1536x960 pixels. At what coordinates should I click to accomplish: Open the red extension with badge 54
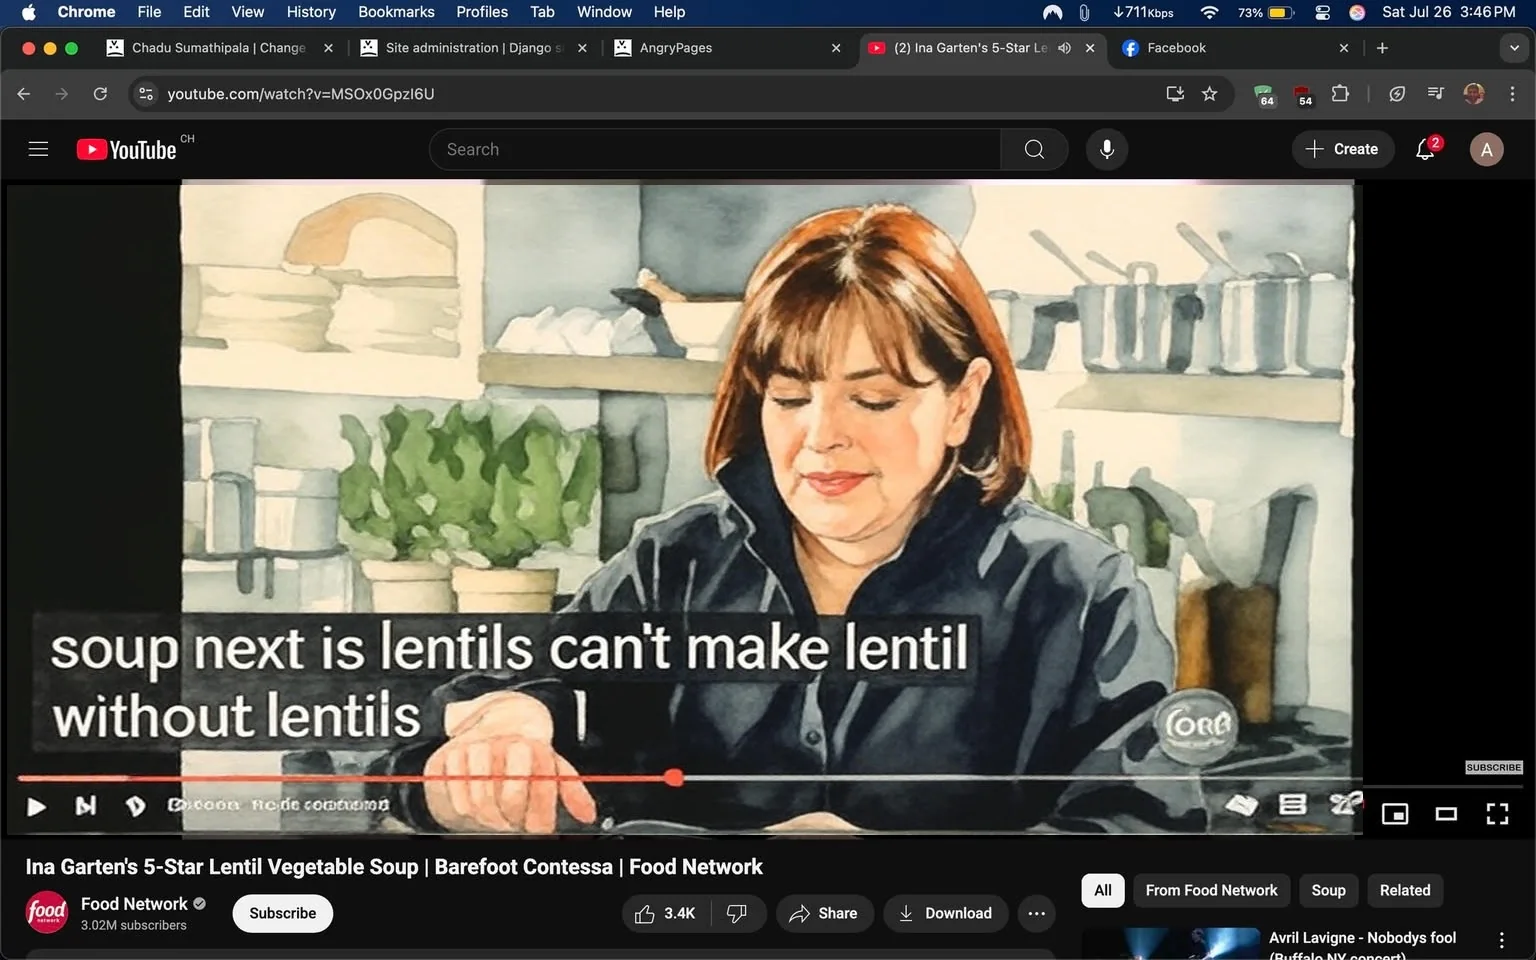(1303, 94)
